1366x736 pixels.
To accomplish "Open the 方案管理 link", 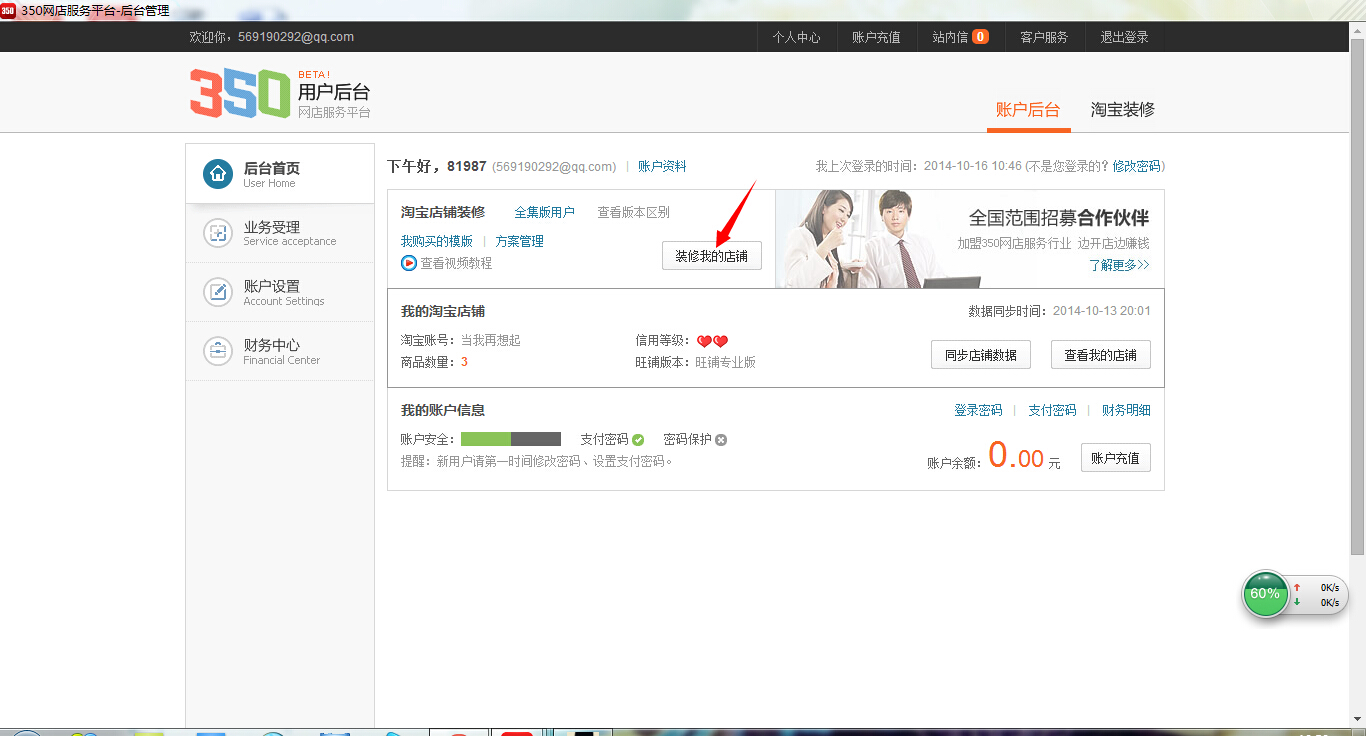I will coord(520,242).
